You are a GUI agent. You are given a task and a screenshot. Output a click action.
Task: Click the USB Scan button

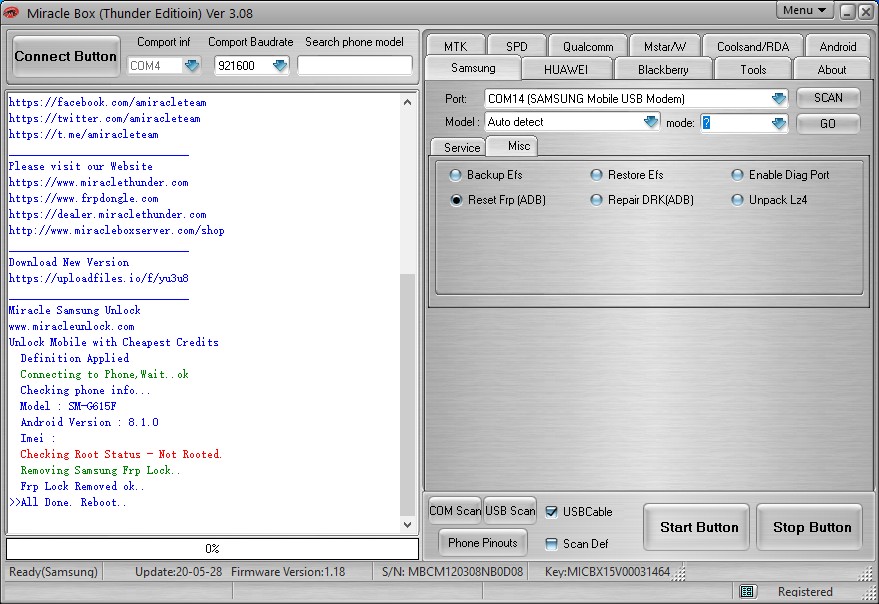coord(510,511)
